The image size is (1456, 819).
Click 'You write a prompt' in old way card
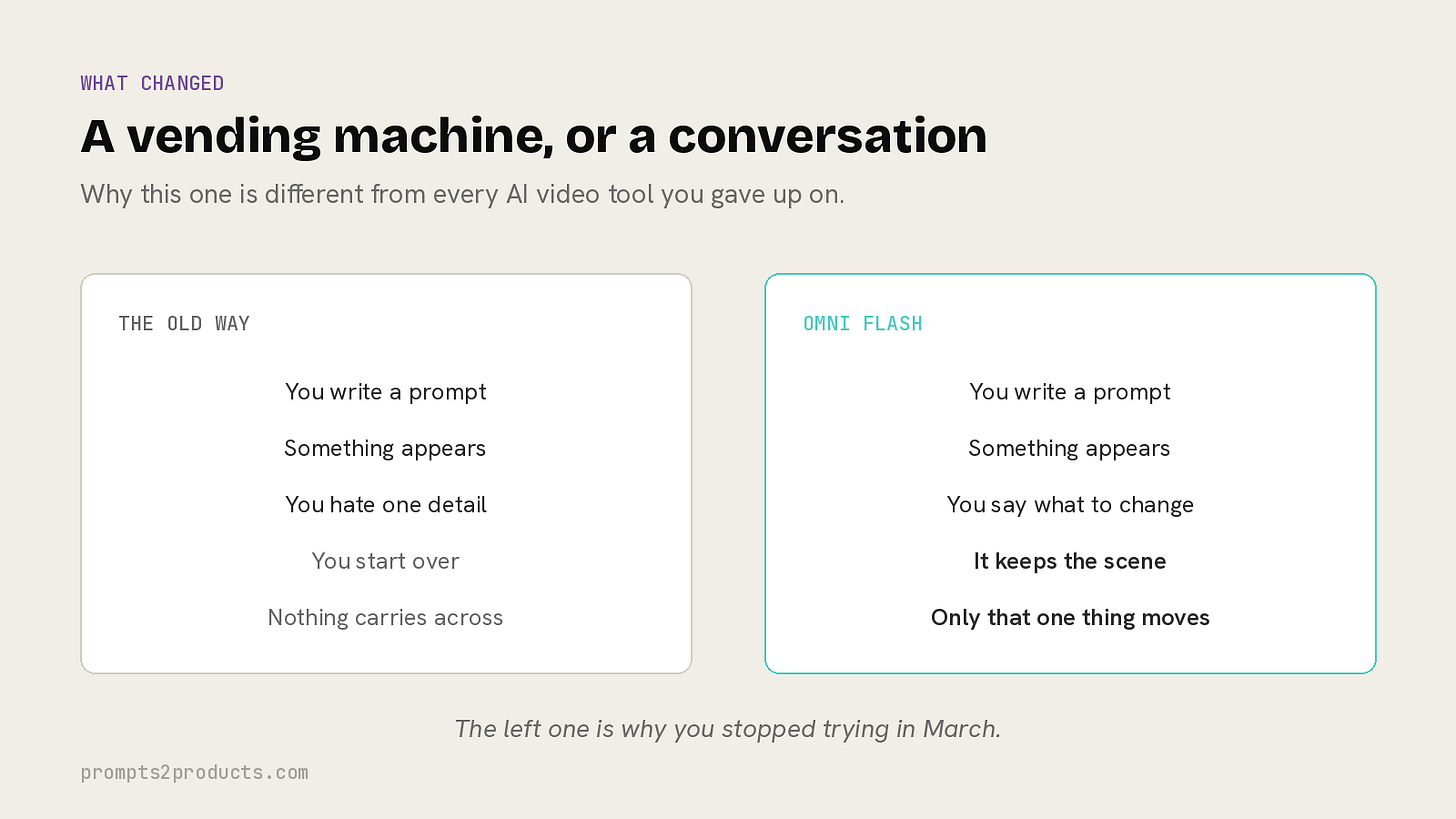[x=386, y=392]
